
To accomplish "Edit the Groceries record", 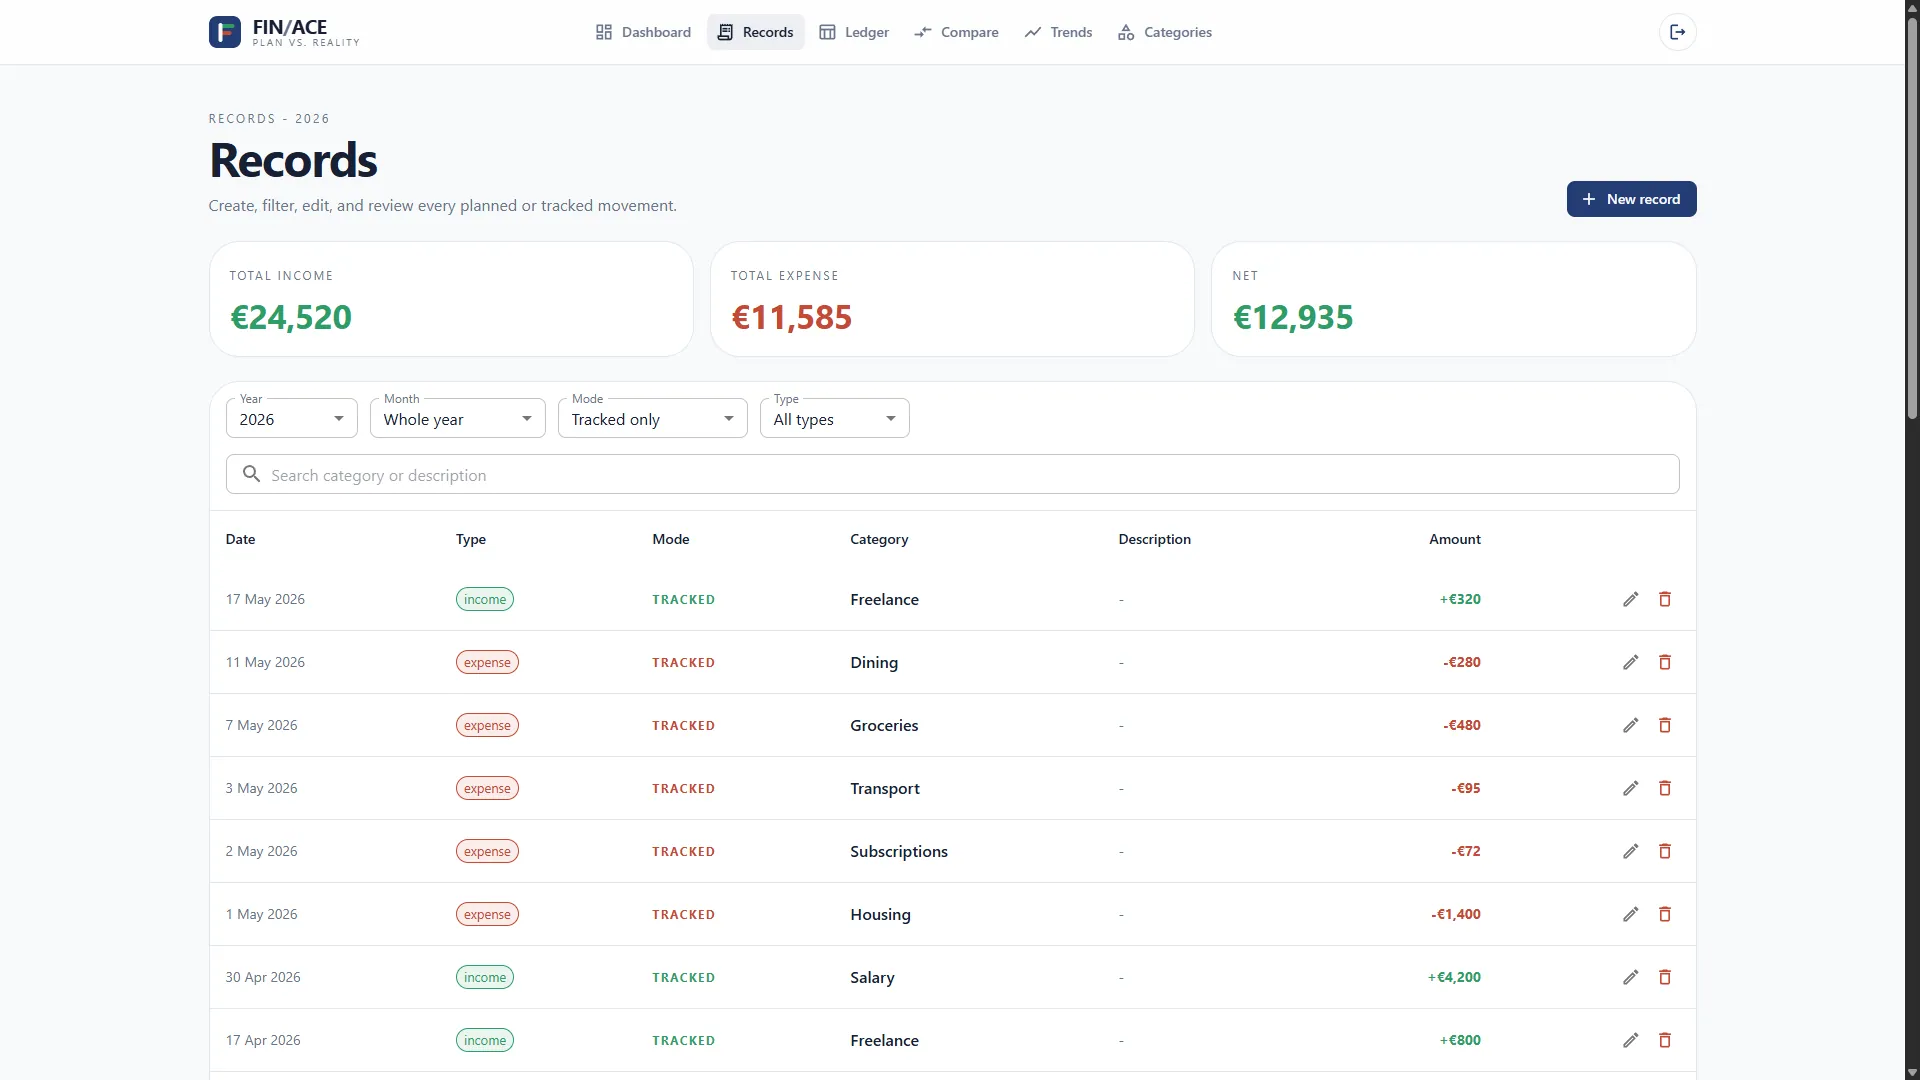I will [x=1630, y=725].
